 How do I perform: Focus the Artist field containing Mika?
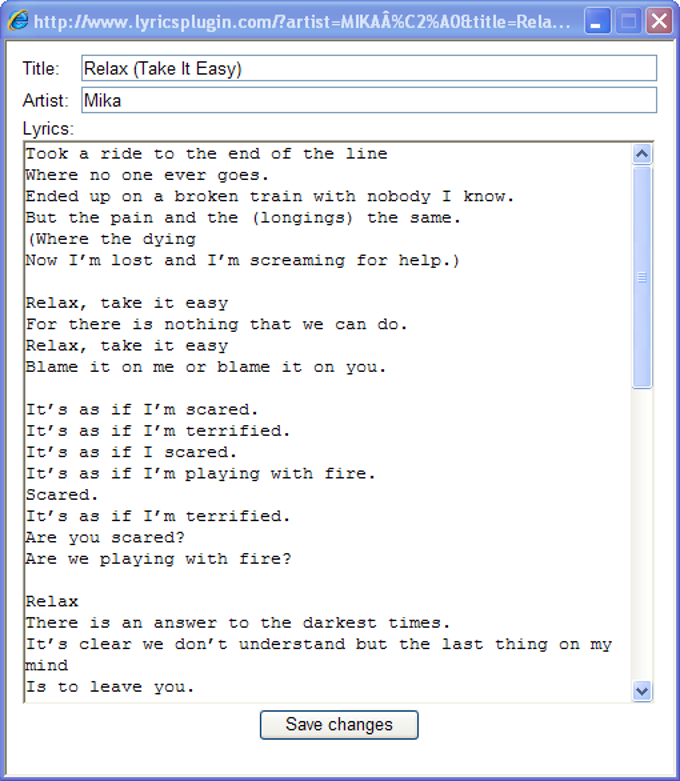click(368, 100)
